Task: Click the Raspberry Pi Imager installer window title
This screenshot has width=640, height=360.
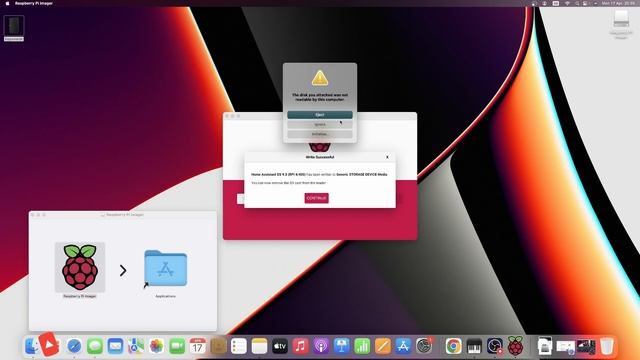Action: point(125,215)
